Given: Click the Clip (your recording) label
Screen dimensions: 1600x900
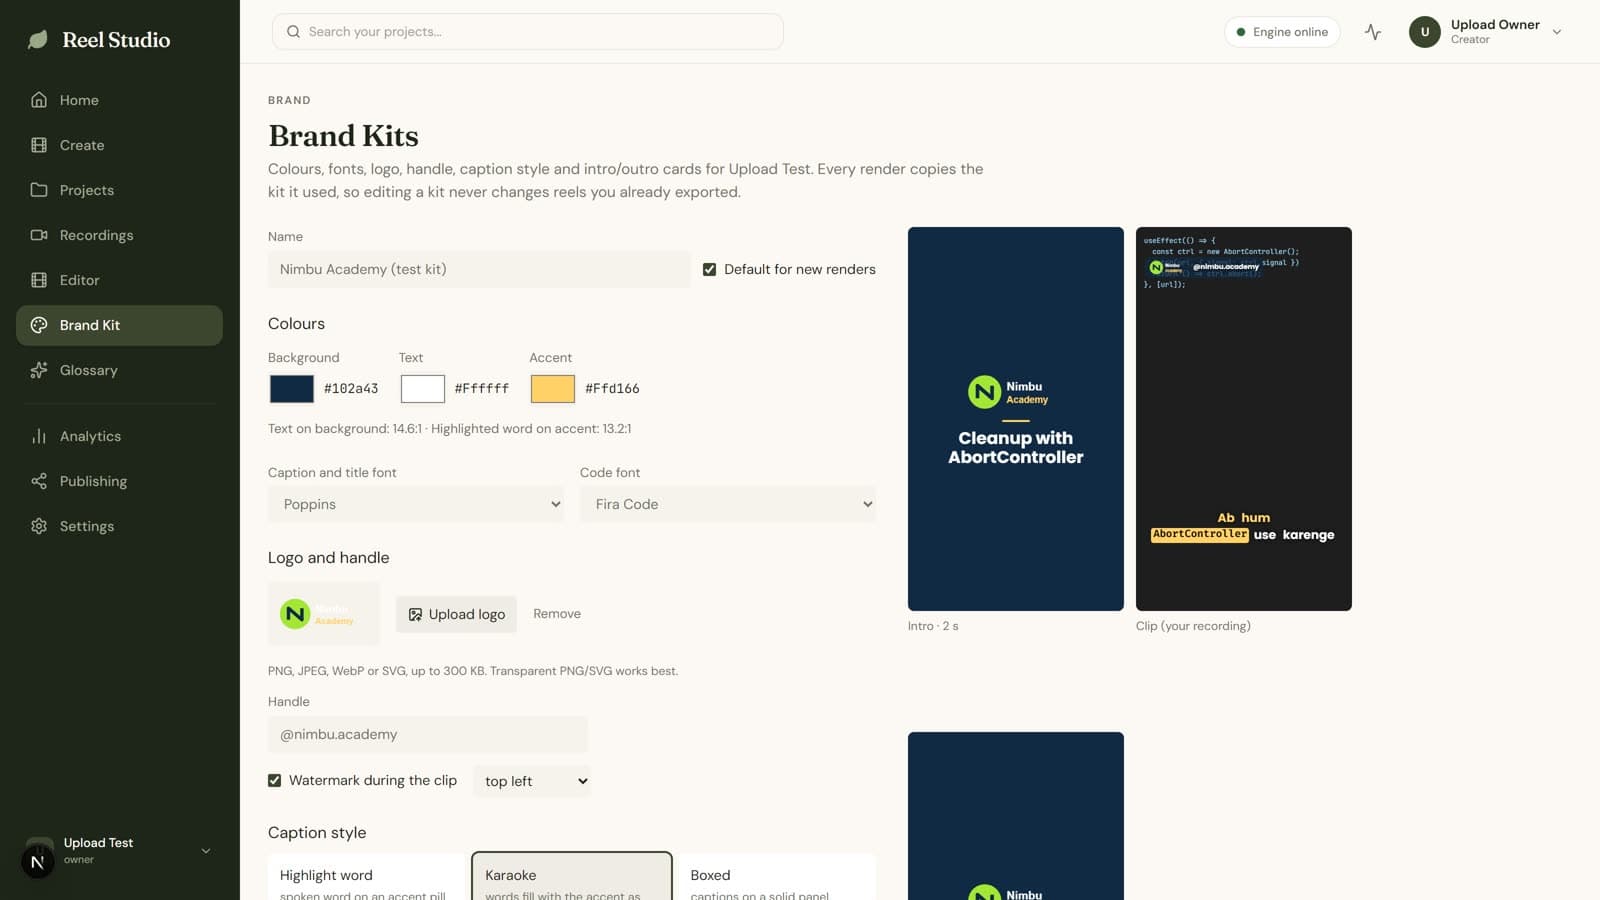Looking at the screenshot, I should pos(1193,626).
